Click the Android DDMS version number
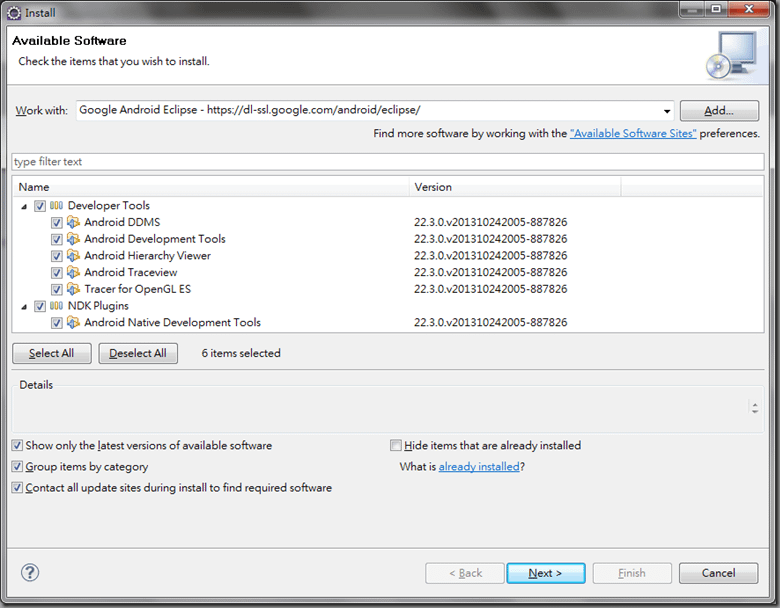Image resolution: width=780 pixels, height=608 pixels. coord(490,222)
